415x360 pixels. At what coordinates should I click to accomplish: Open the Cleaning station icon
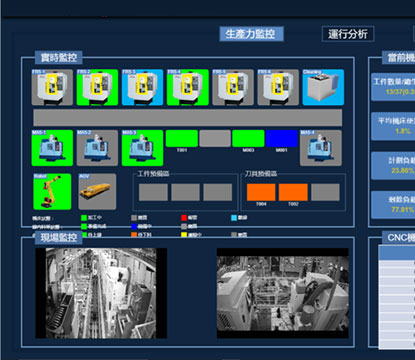323,87
